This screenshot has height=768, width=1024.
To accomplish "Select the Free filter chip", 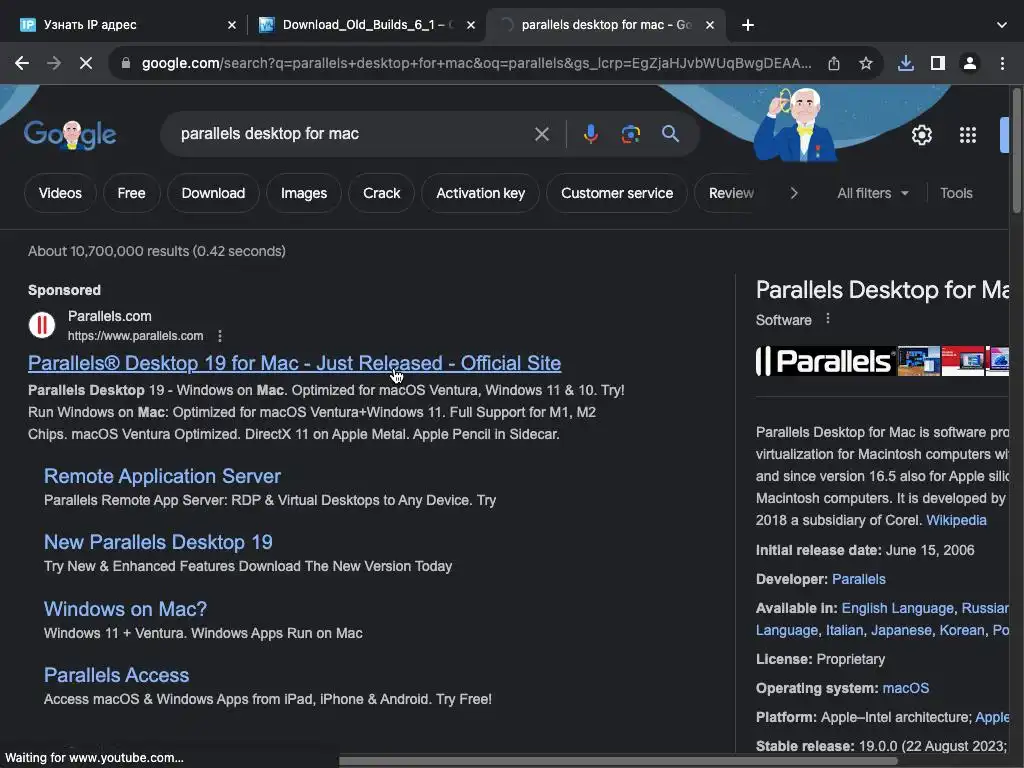I will pos(131,193).
